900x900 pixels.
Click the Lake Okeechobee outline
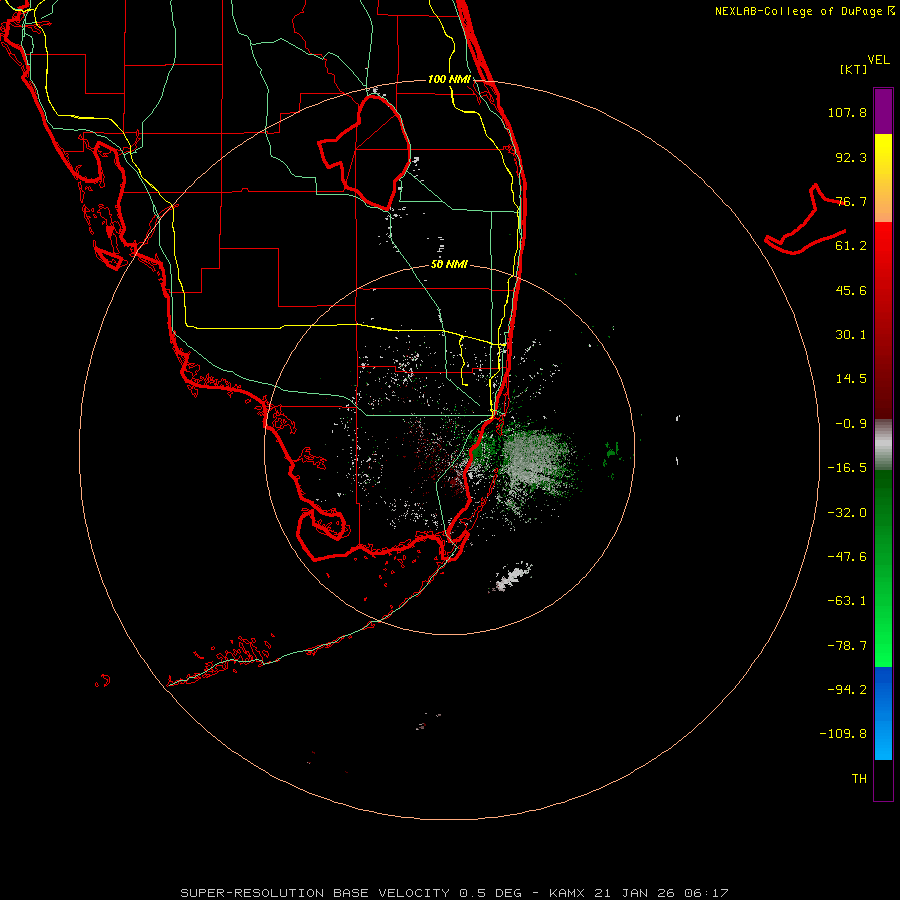coord(364,152)
